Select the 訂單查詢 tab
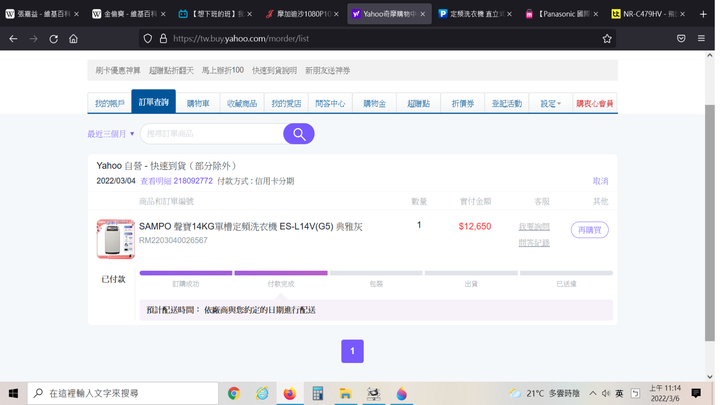The image size is (720, 405). coord(153,101)
